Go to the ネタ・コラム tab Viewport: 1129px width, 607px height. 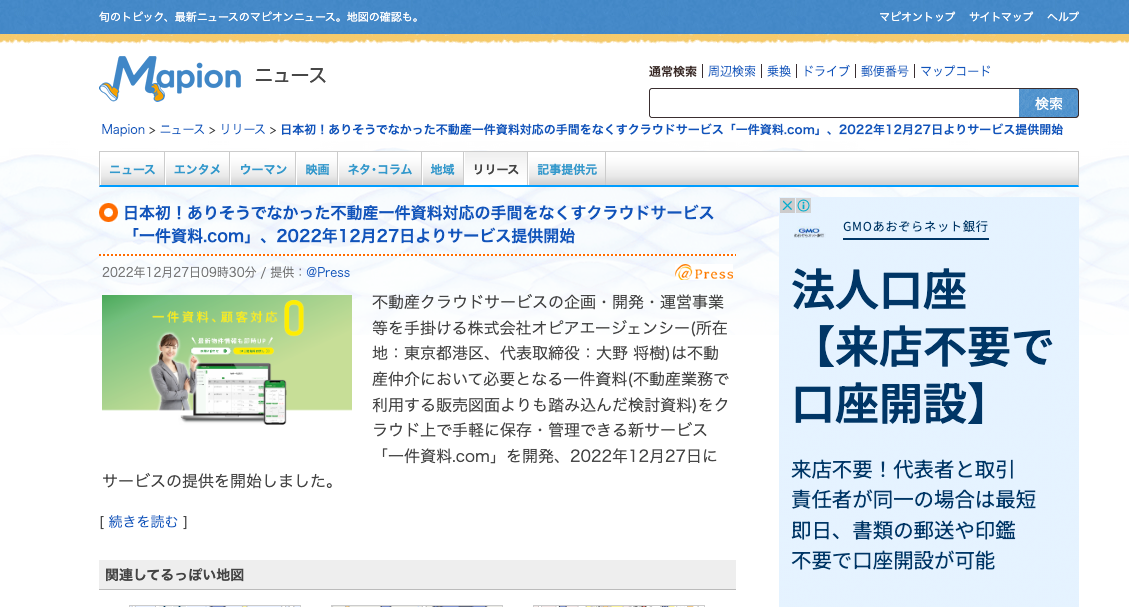(x=379, y=169)
